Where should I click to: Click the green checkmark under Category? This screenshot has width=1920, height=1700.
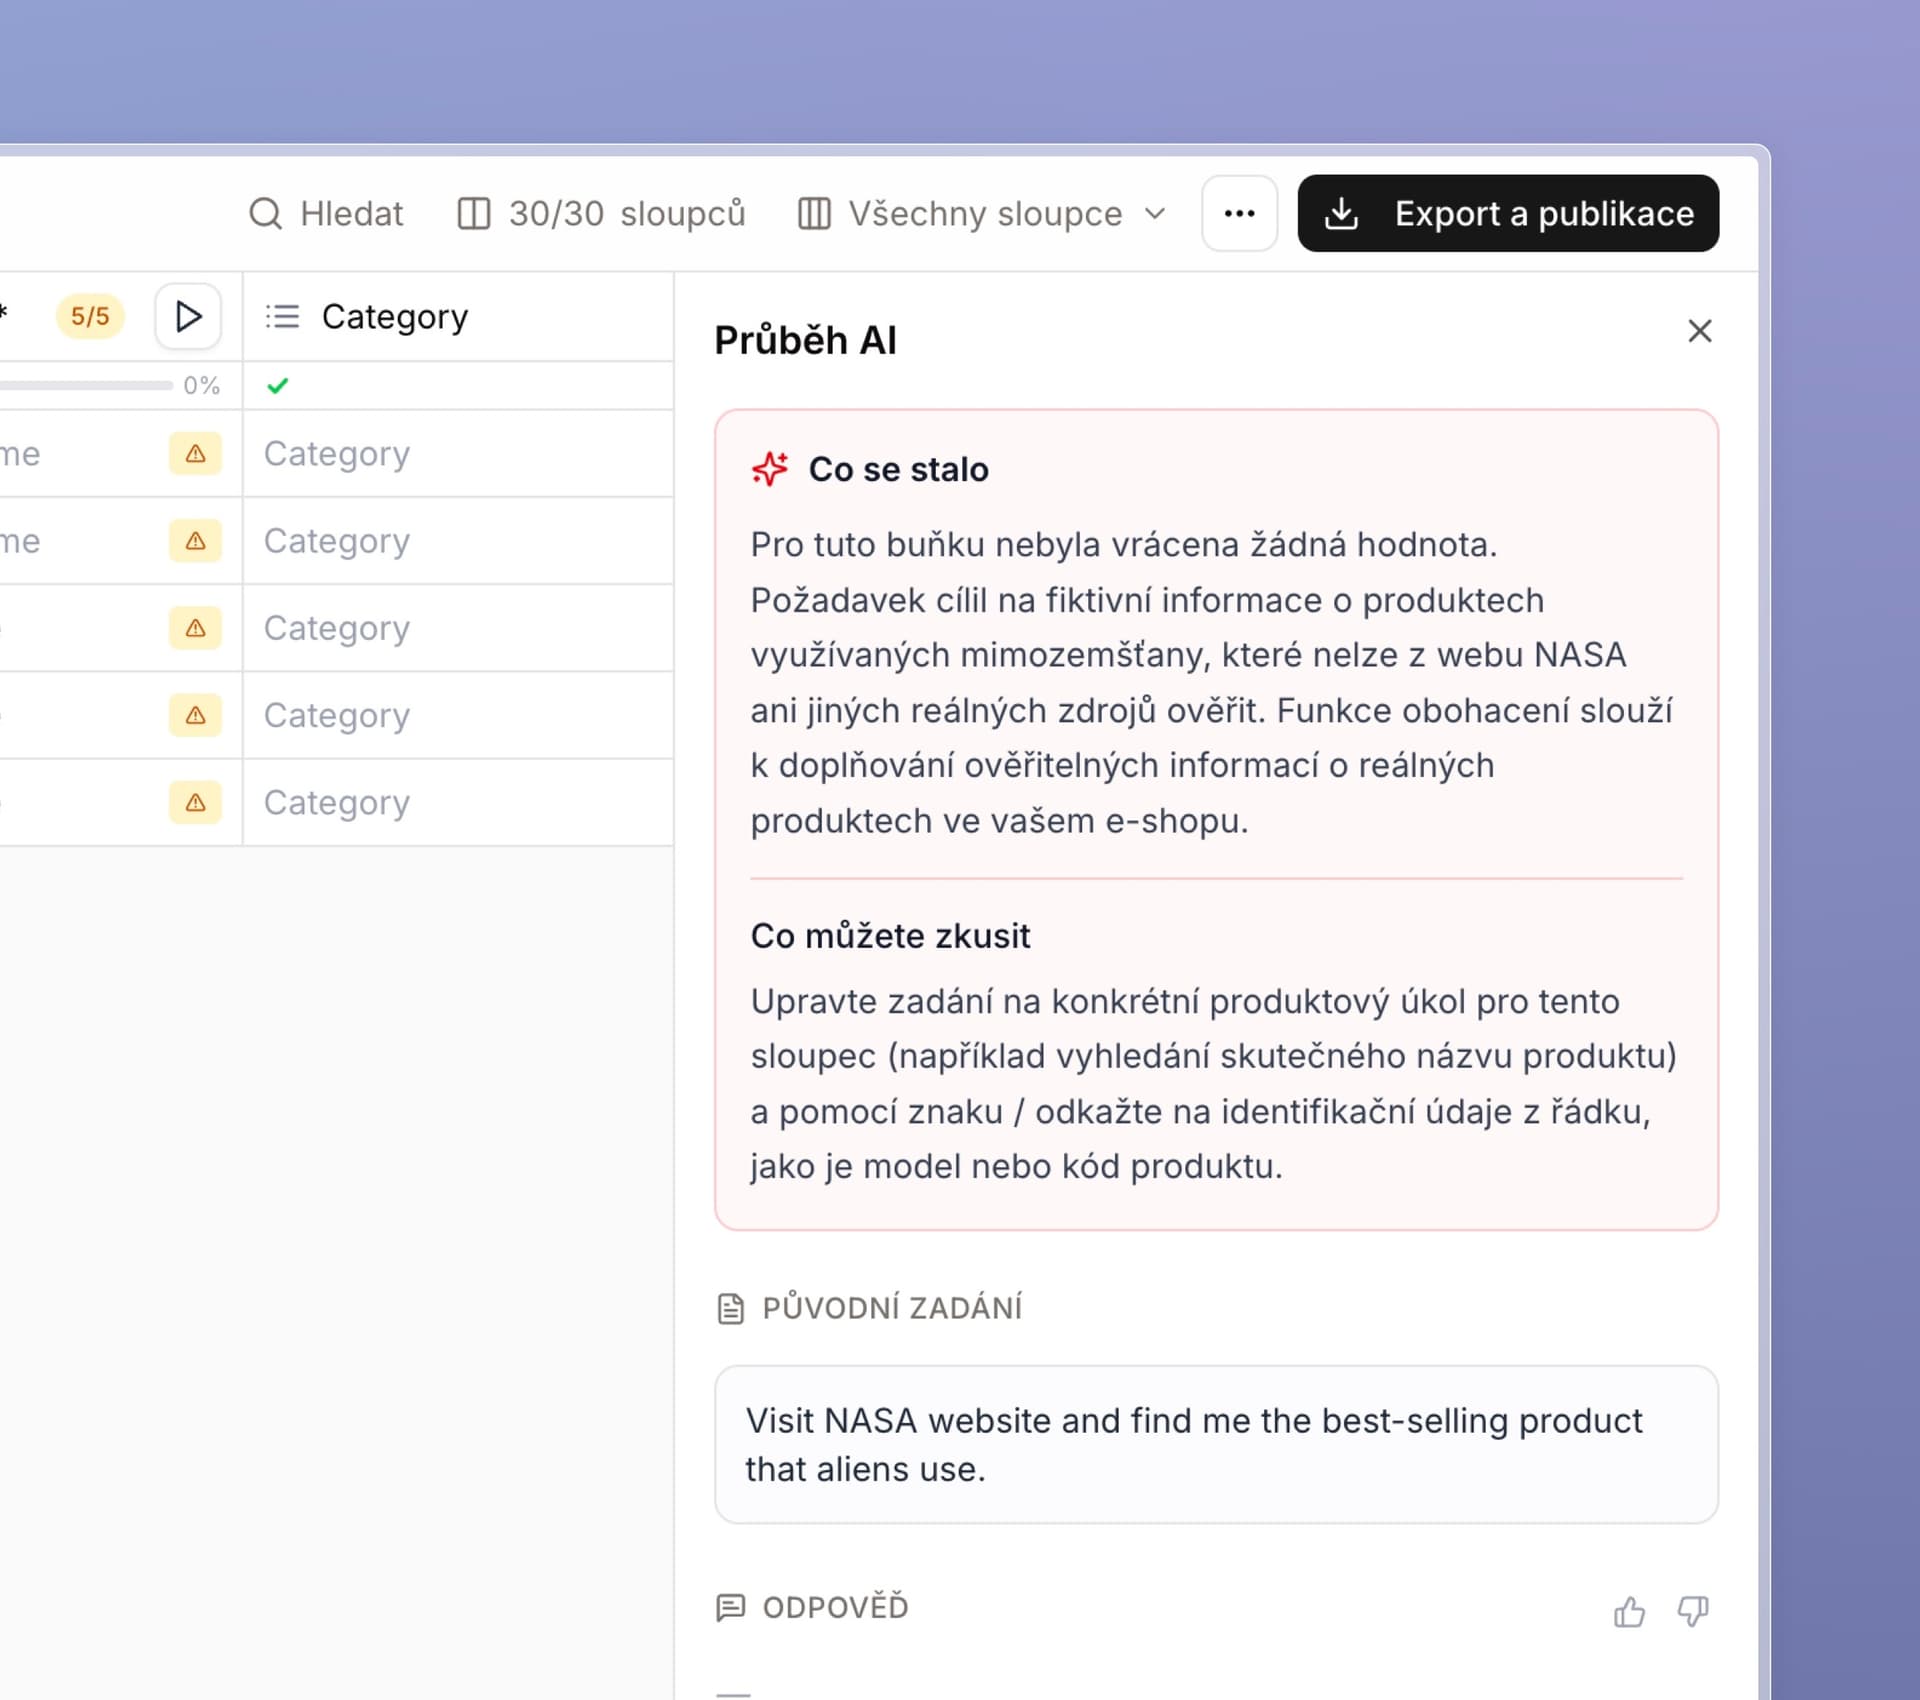278,386
